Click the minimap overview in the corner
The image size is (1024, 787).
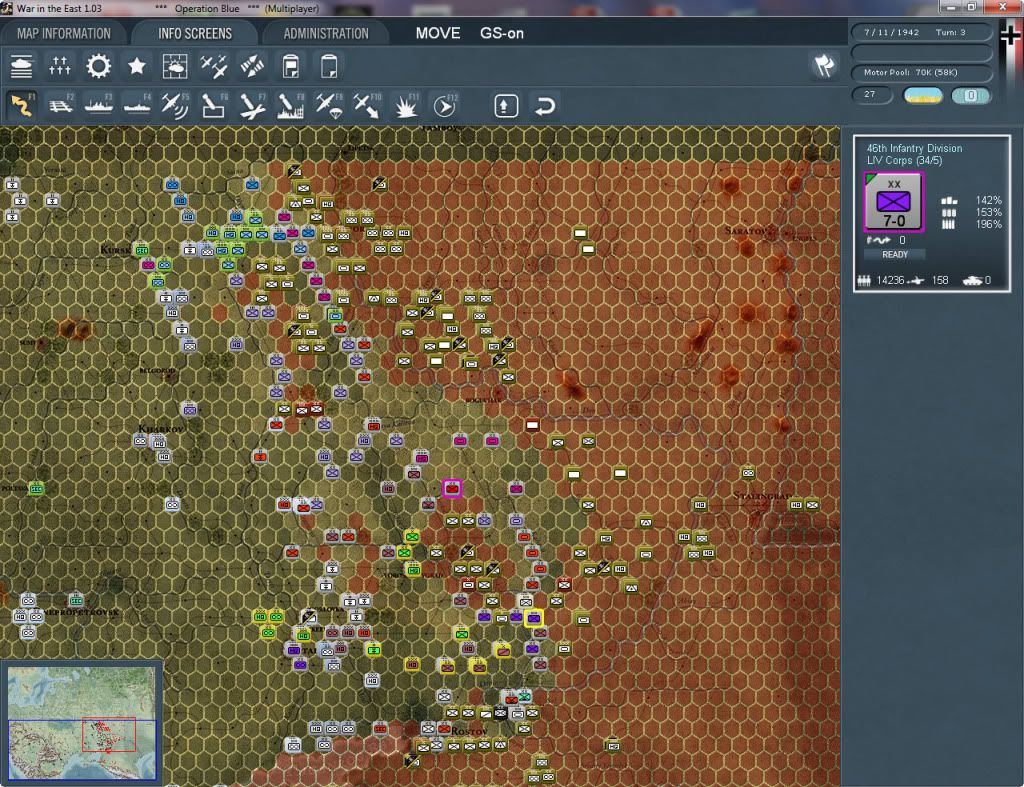click(x=82, y=722)
